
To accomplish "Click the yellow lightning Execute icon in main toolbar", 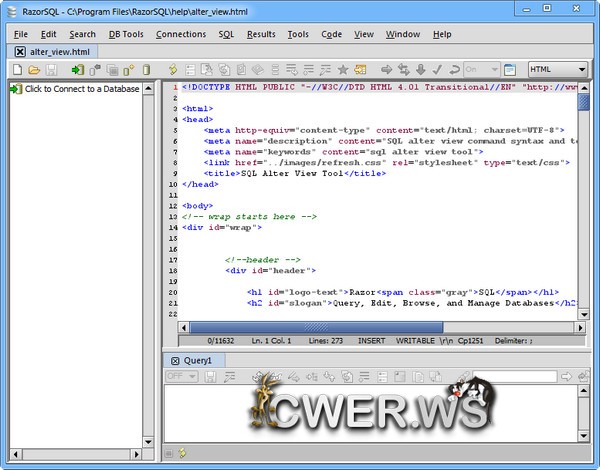I will 173,70.
